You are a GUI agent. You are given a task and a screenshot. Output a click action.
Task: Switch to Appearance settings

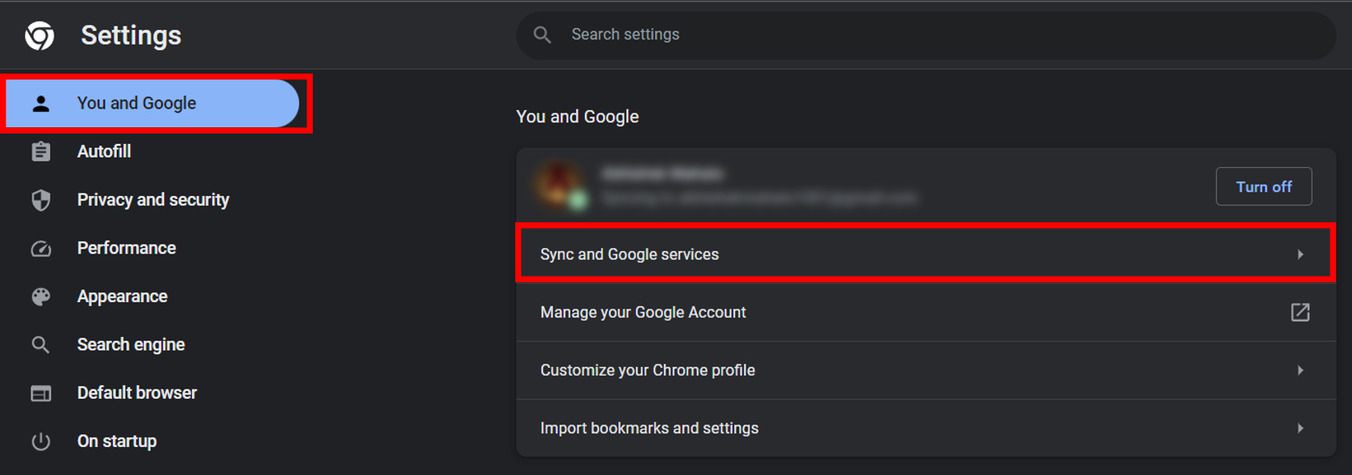pyautogui.click(x=122, y=296)
